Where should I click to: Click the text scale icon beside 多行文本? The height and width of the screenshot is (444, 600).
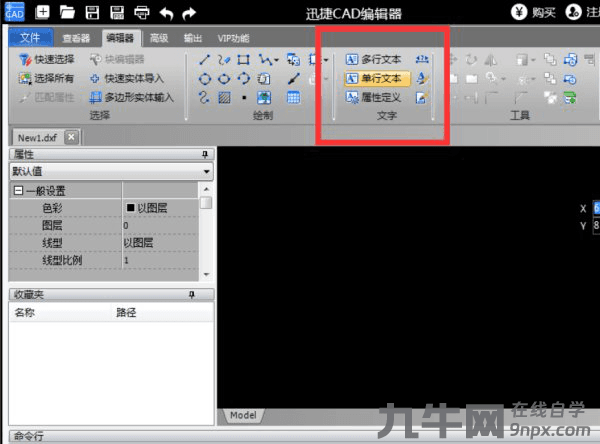[x=422, y=59]
